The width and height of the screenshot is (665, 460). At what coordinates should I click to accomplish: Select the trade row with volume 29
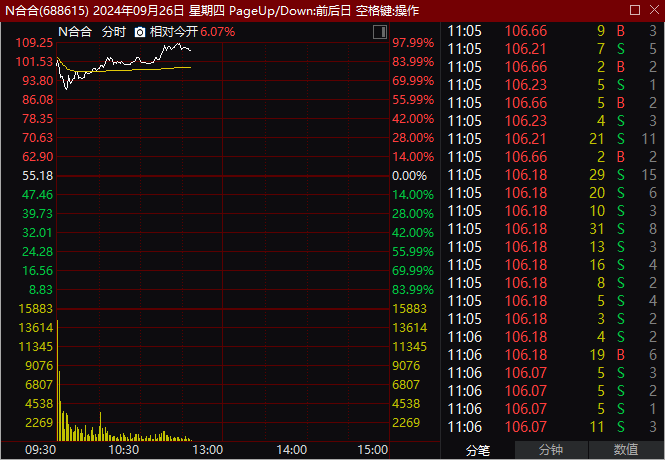[553, 175]
